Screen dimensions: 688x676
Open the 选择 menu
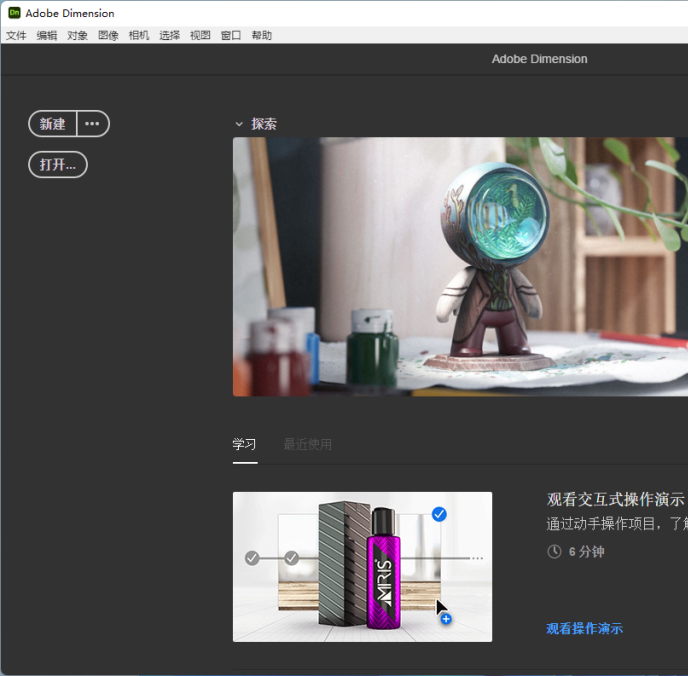169,36
